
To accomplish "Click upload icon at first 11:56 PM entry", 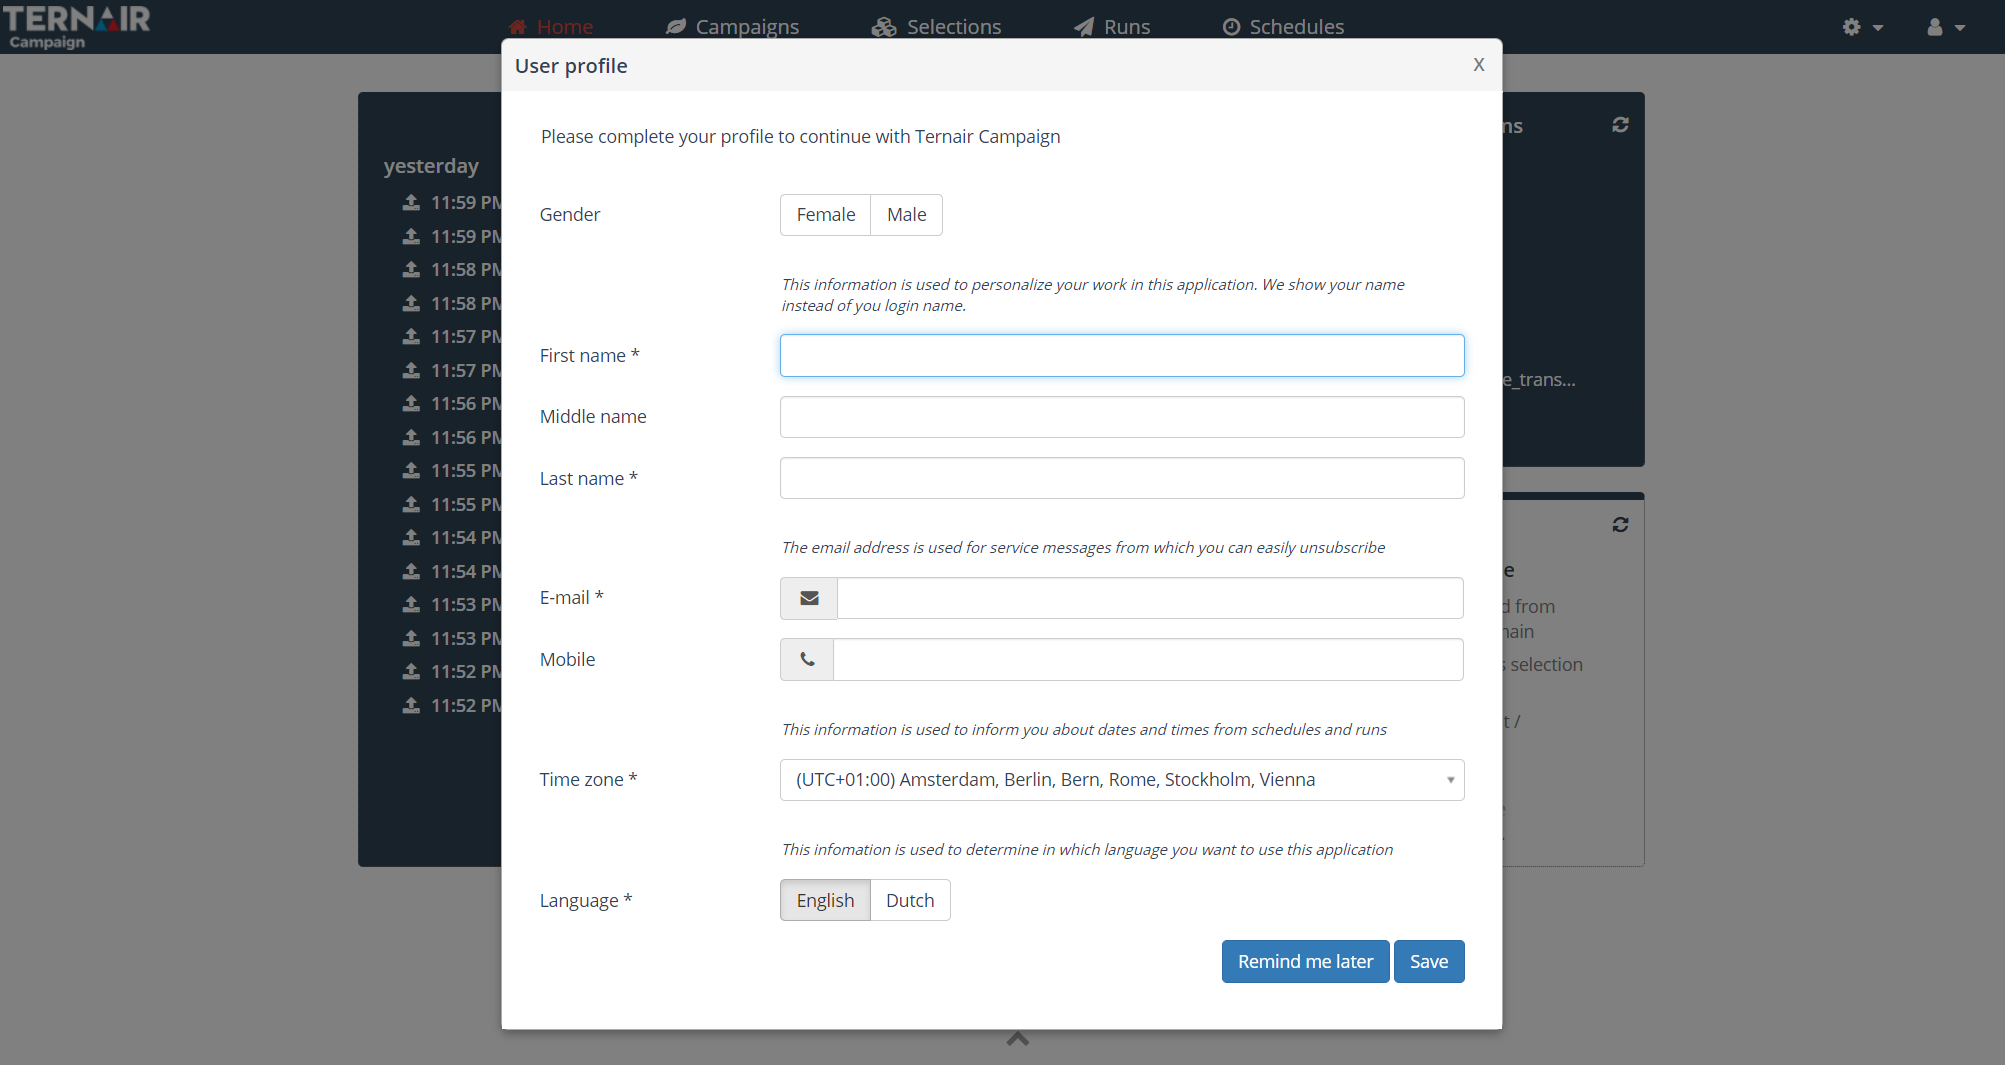I will (x=411, y=403).
